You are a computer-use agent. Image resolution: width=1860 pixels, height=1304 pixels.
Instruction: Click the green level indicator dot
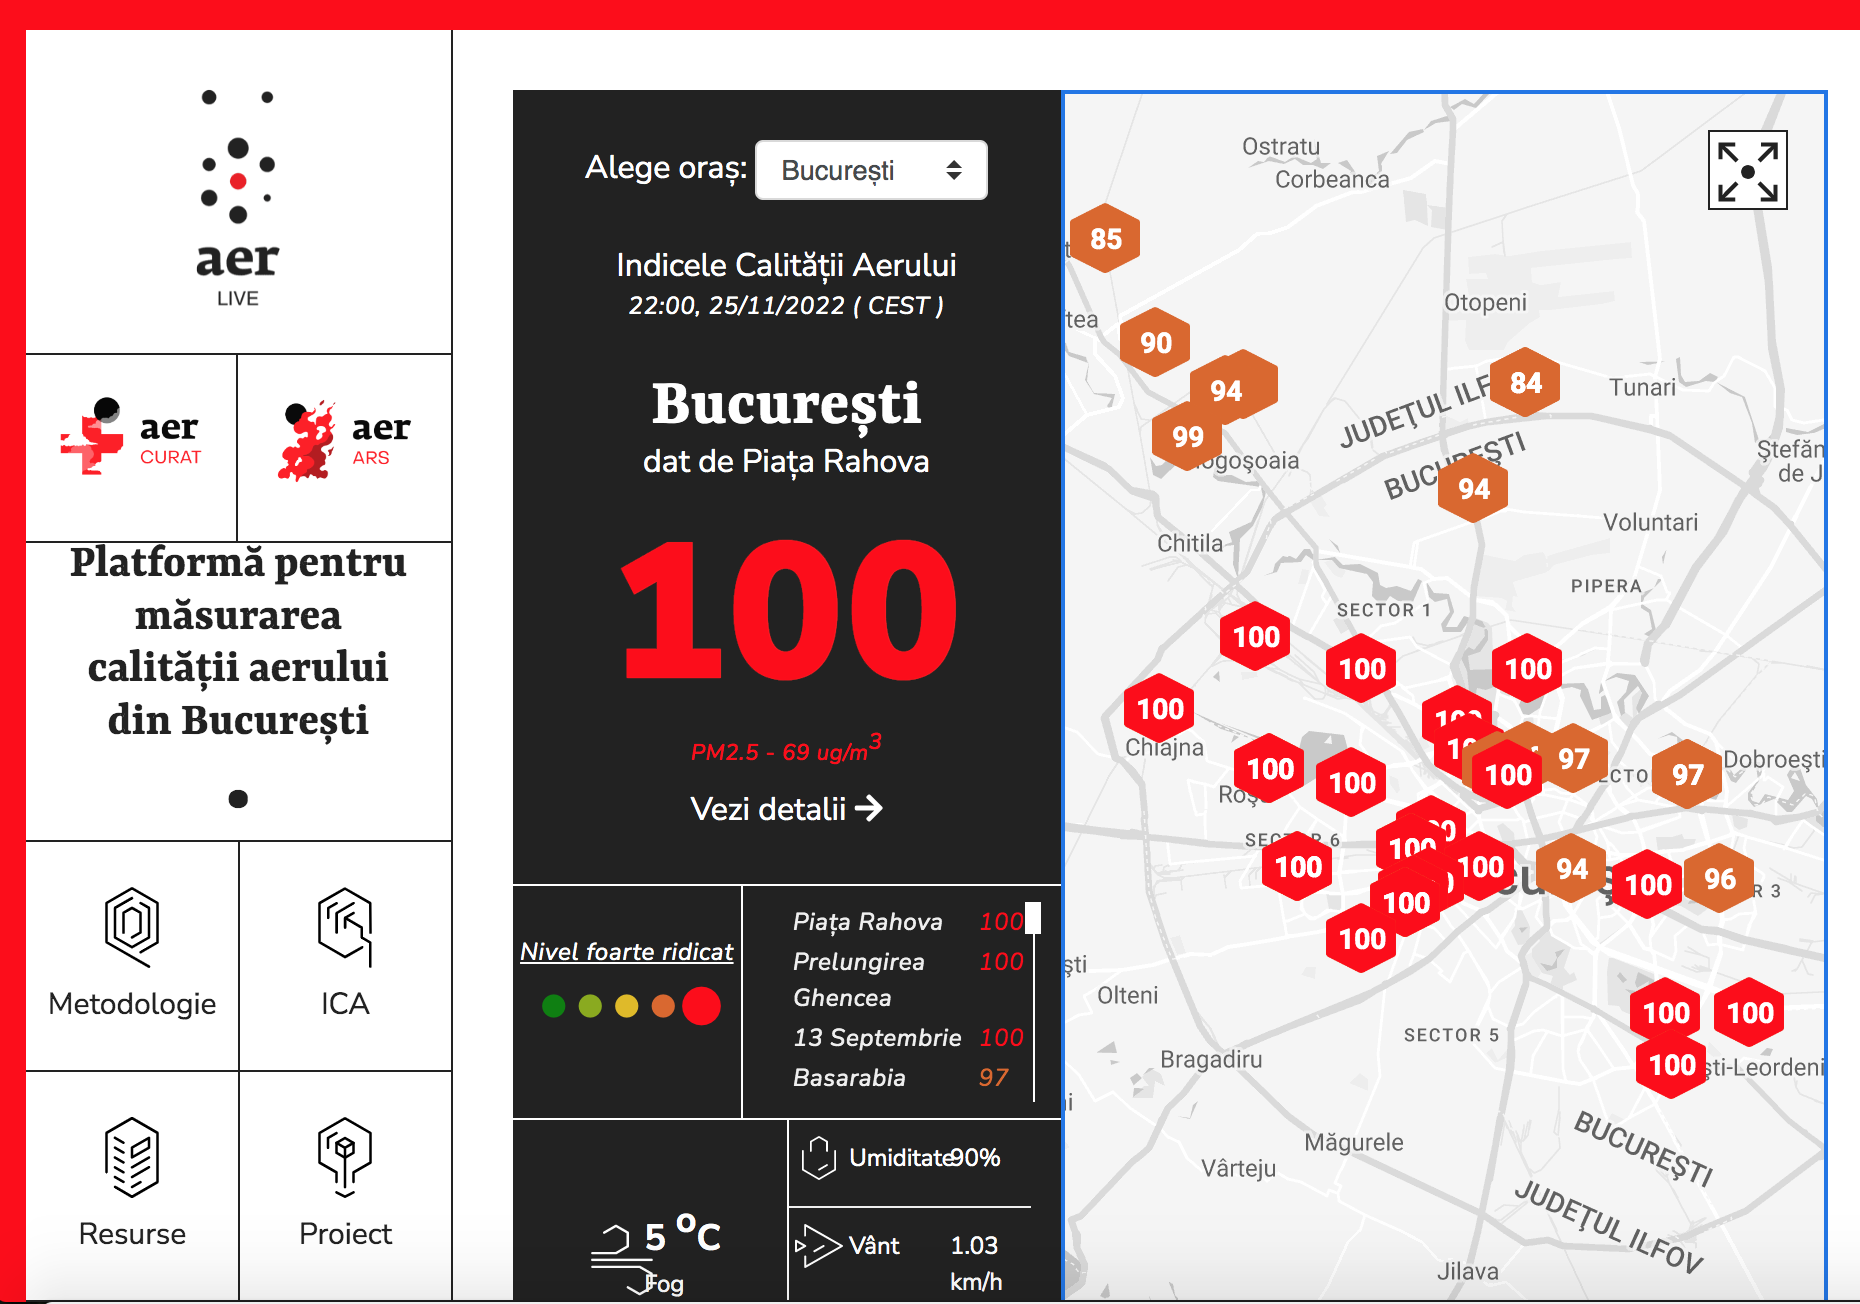(553, 1006)
